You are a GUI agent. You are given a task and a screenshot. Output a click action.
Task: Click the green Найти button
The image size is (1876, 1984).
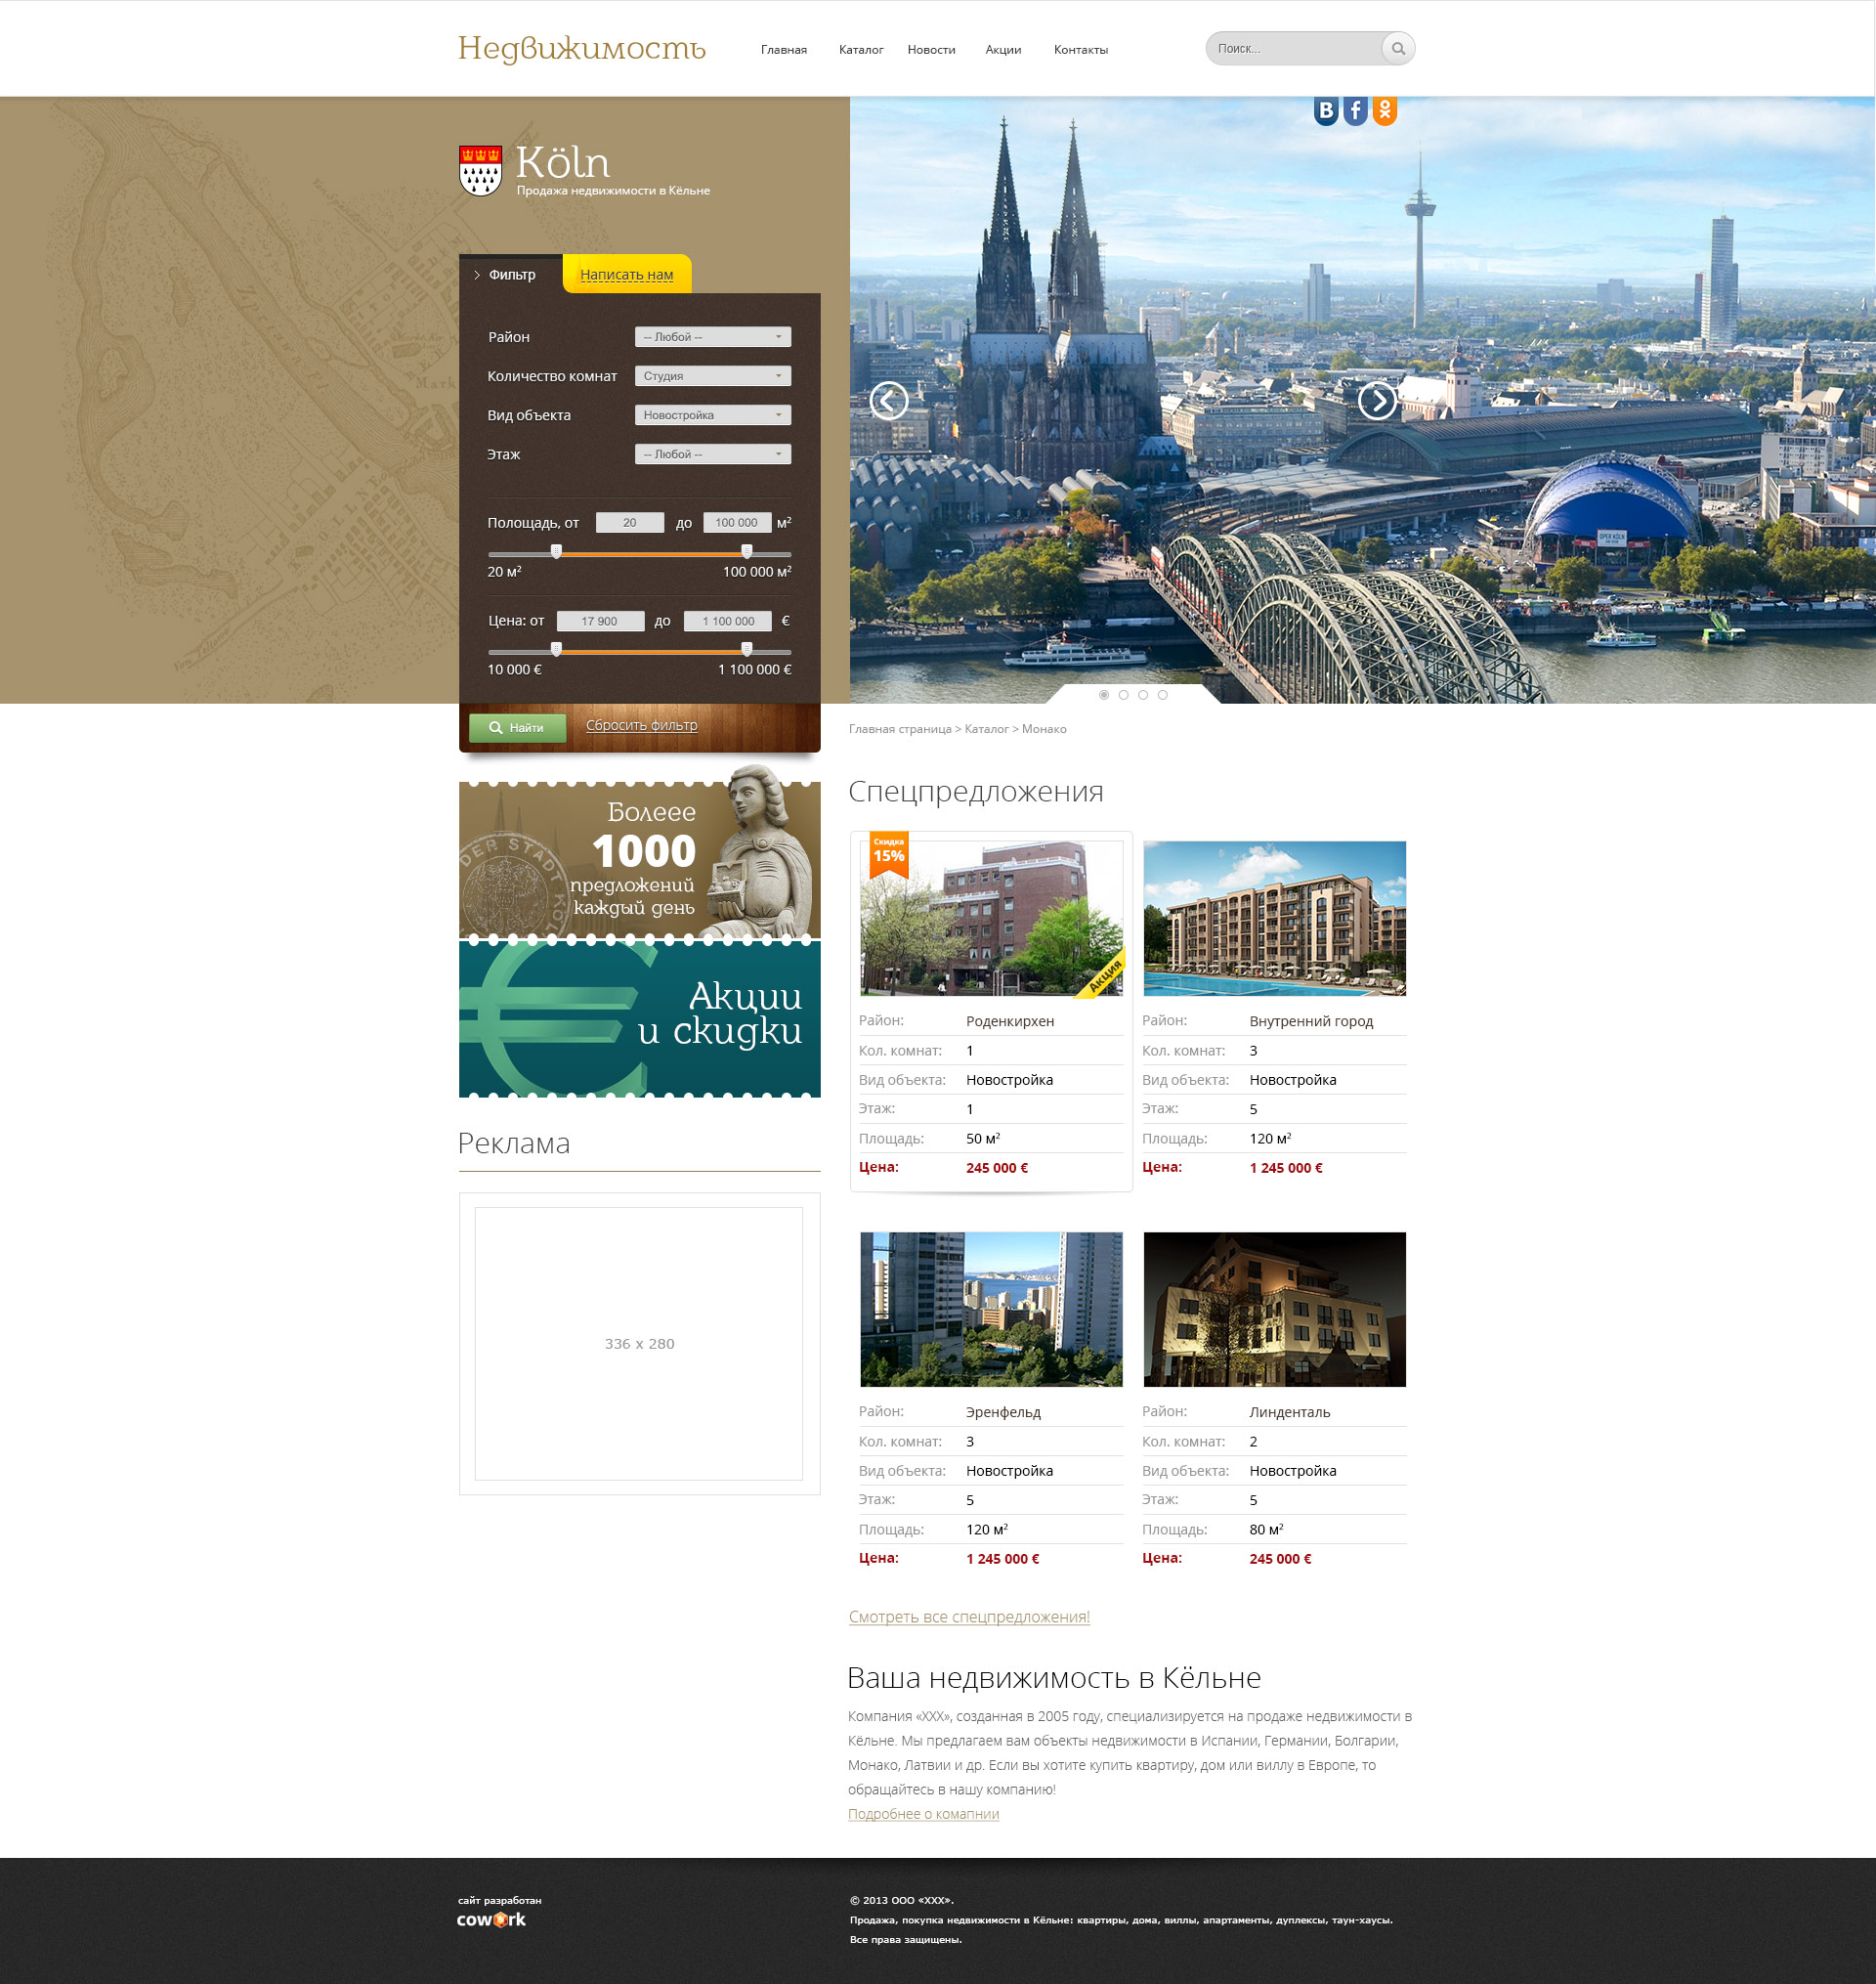pyautogui.click(x=517, y=727)
